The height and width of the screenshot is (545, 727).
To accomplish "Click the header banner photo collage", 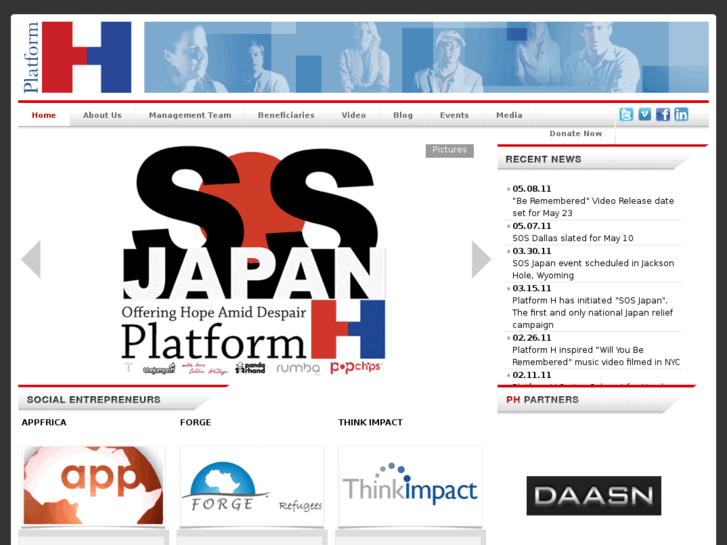I will (x=426, y=57).
